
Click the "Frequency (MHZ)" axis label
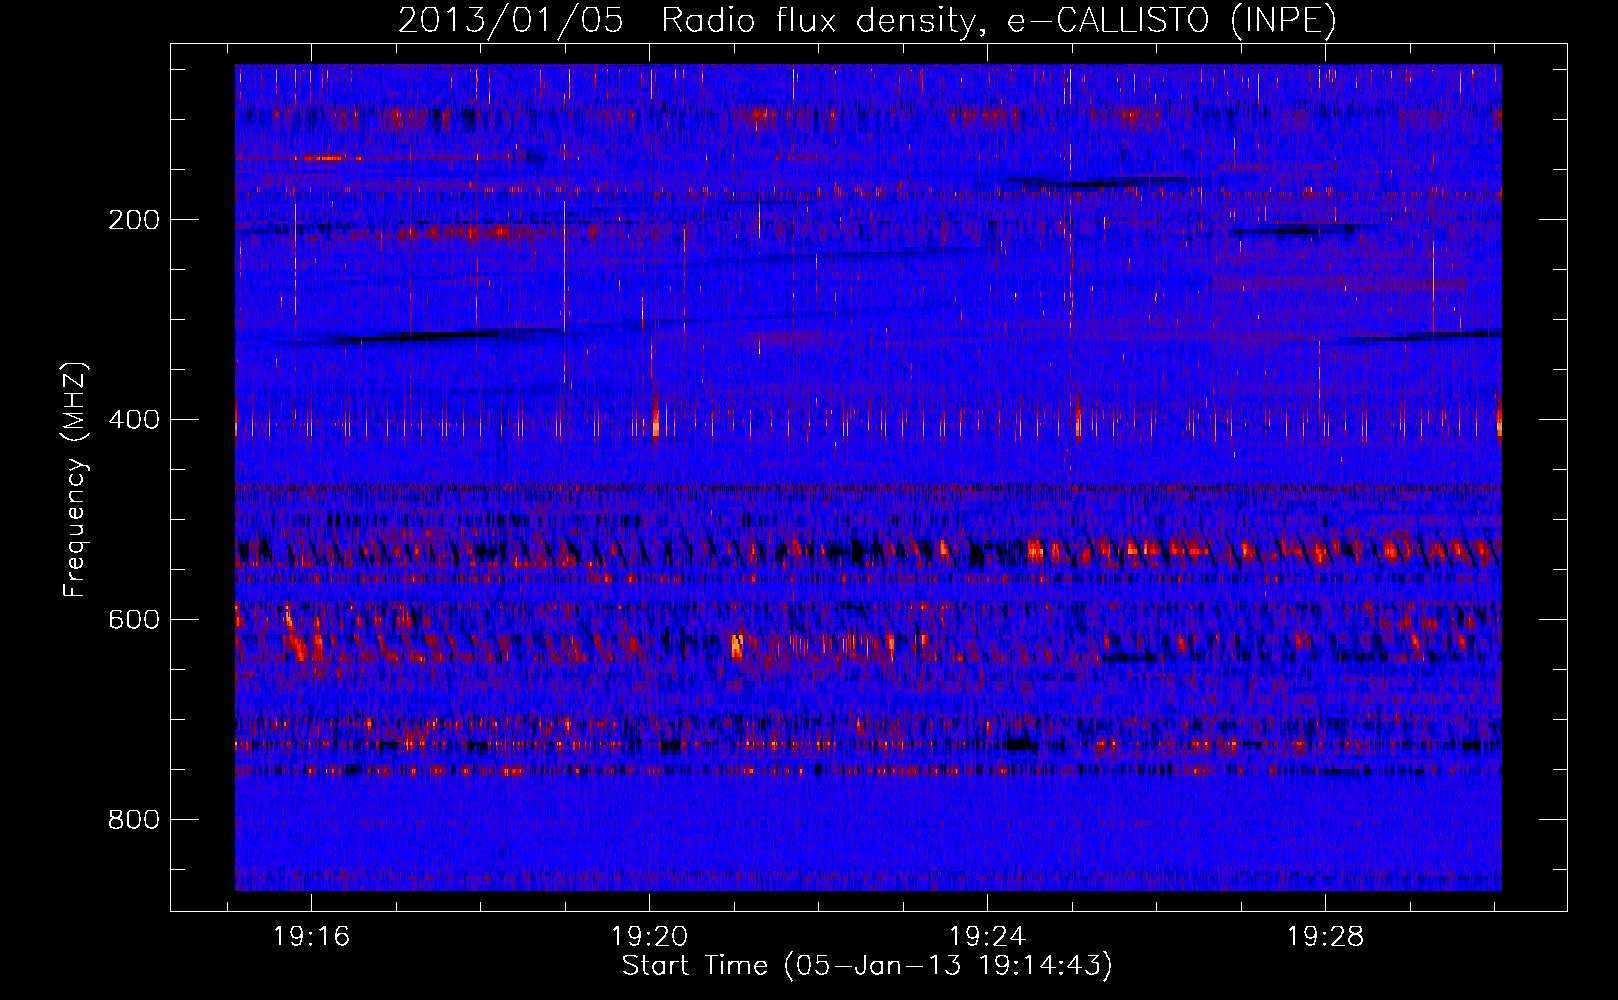[74, 480]
